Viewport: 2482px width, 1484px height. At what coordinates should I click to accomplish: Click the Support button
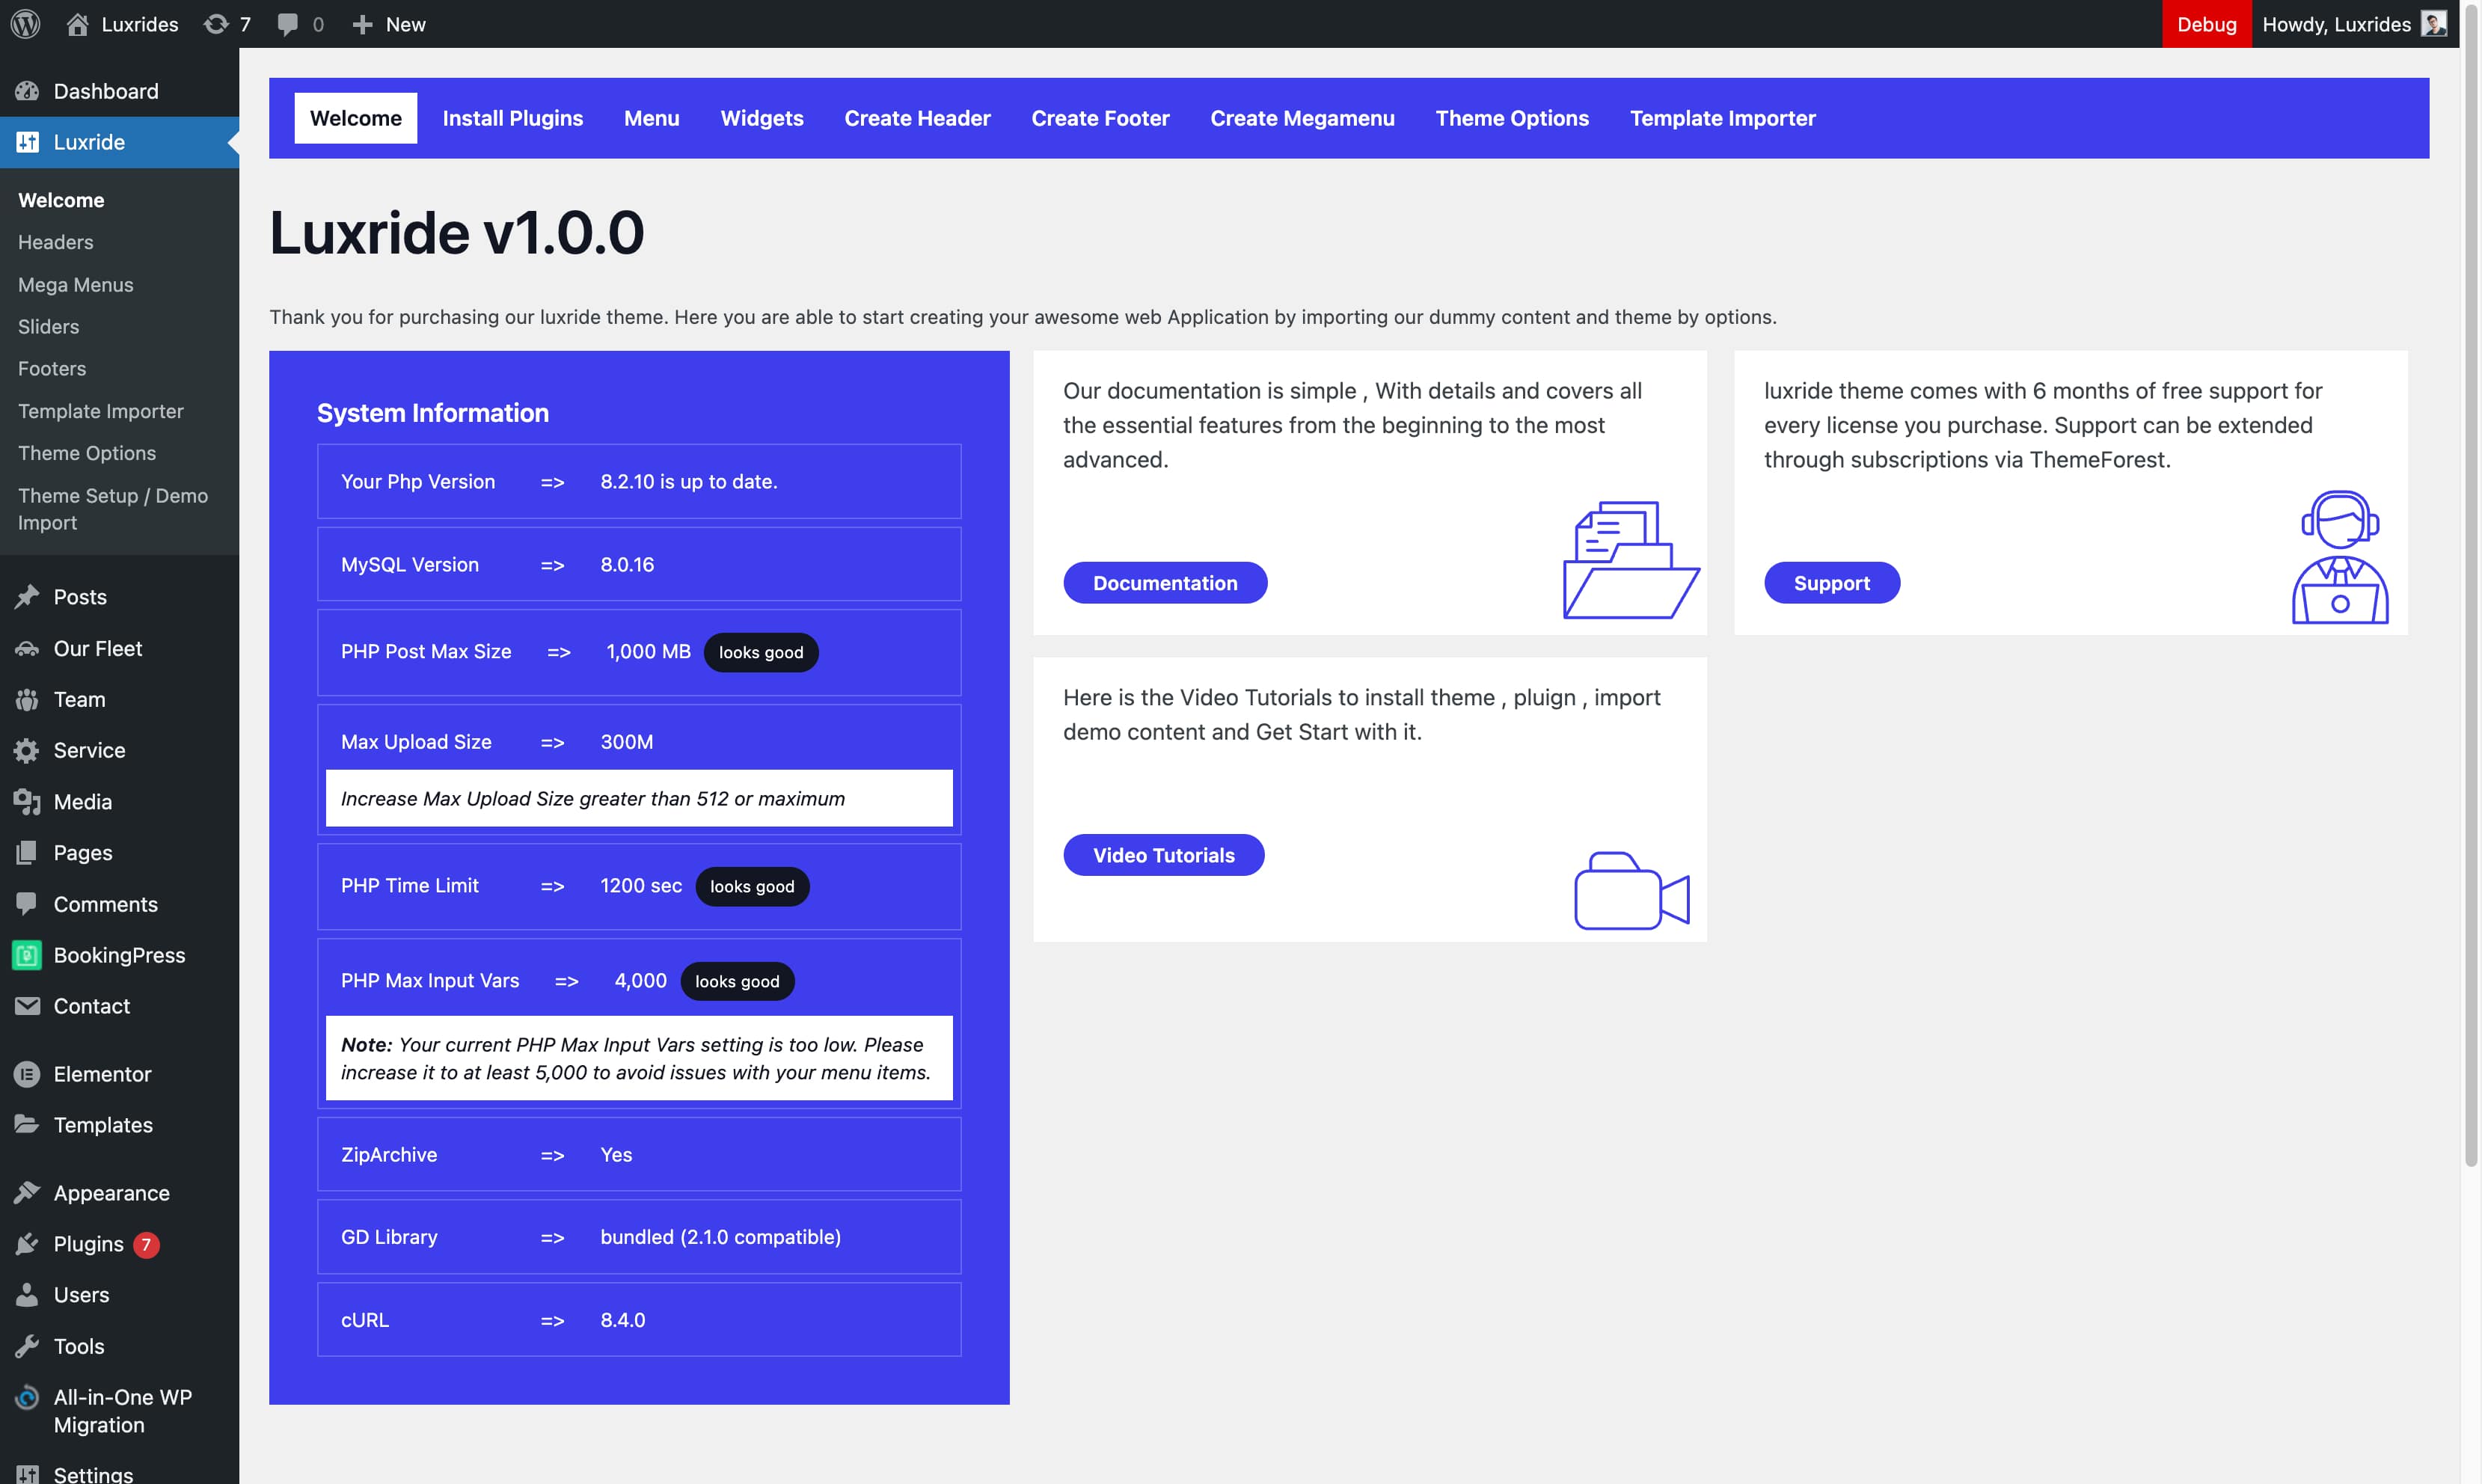[1832, 583]
